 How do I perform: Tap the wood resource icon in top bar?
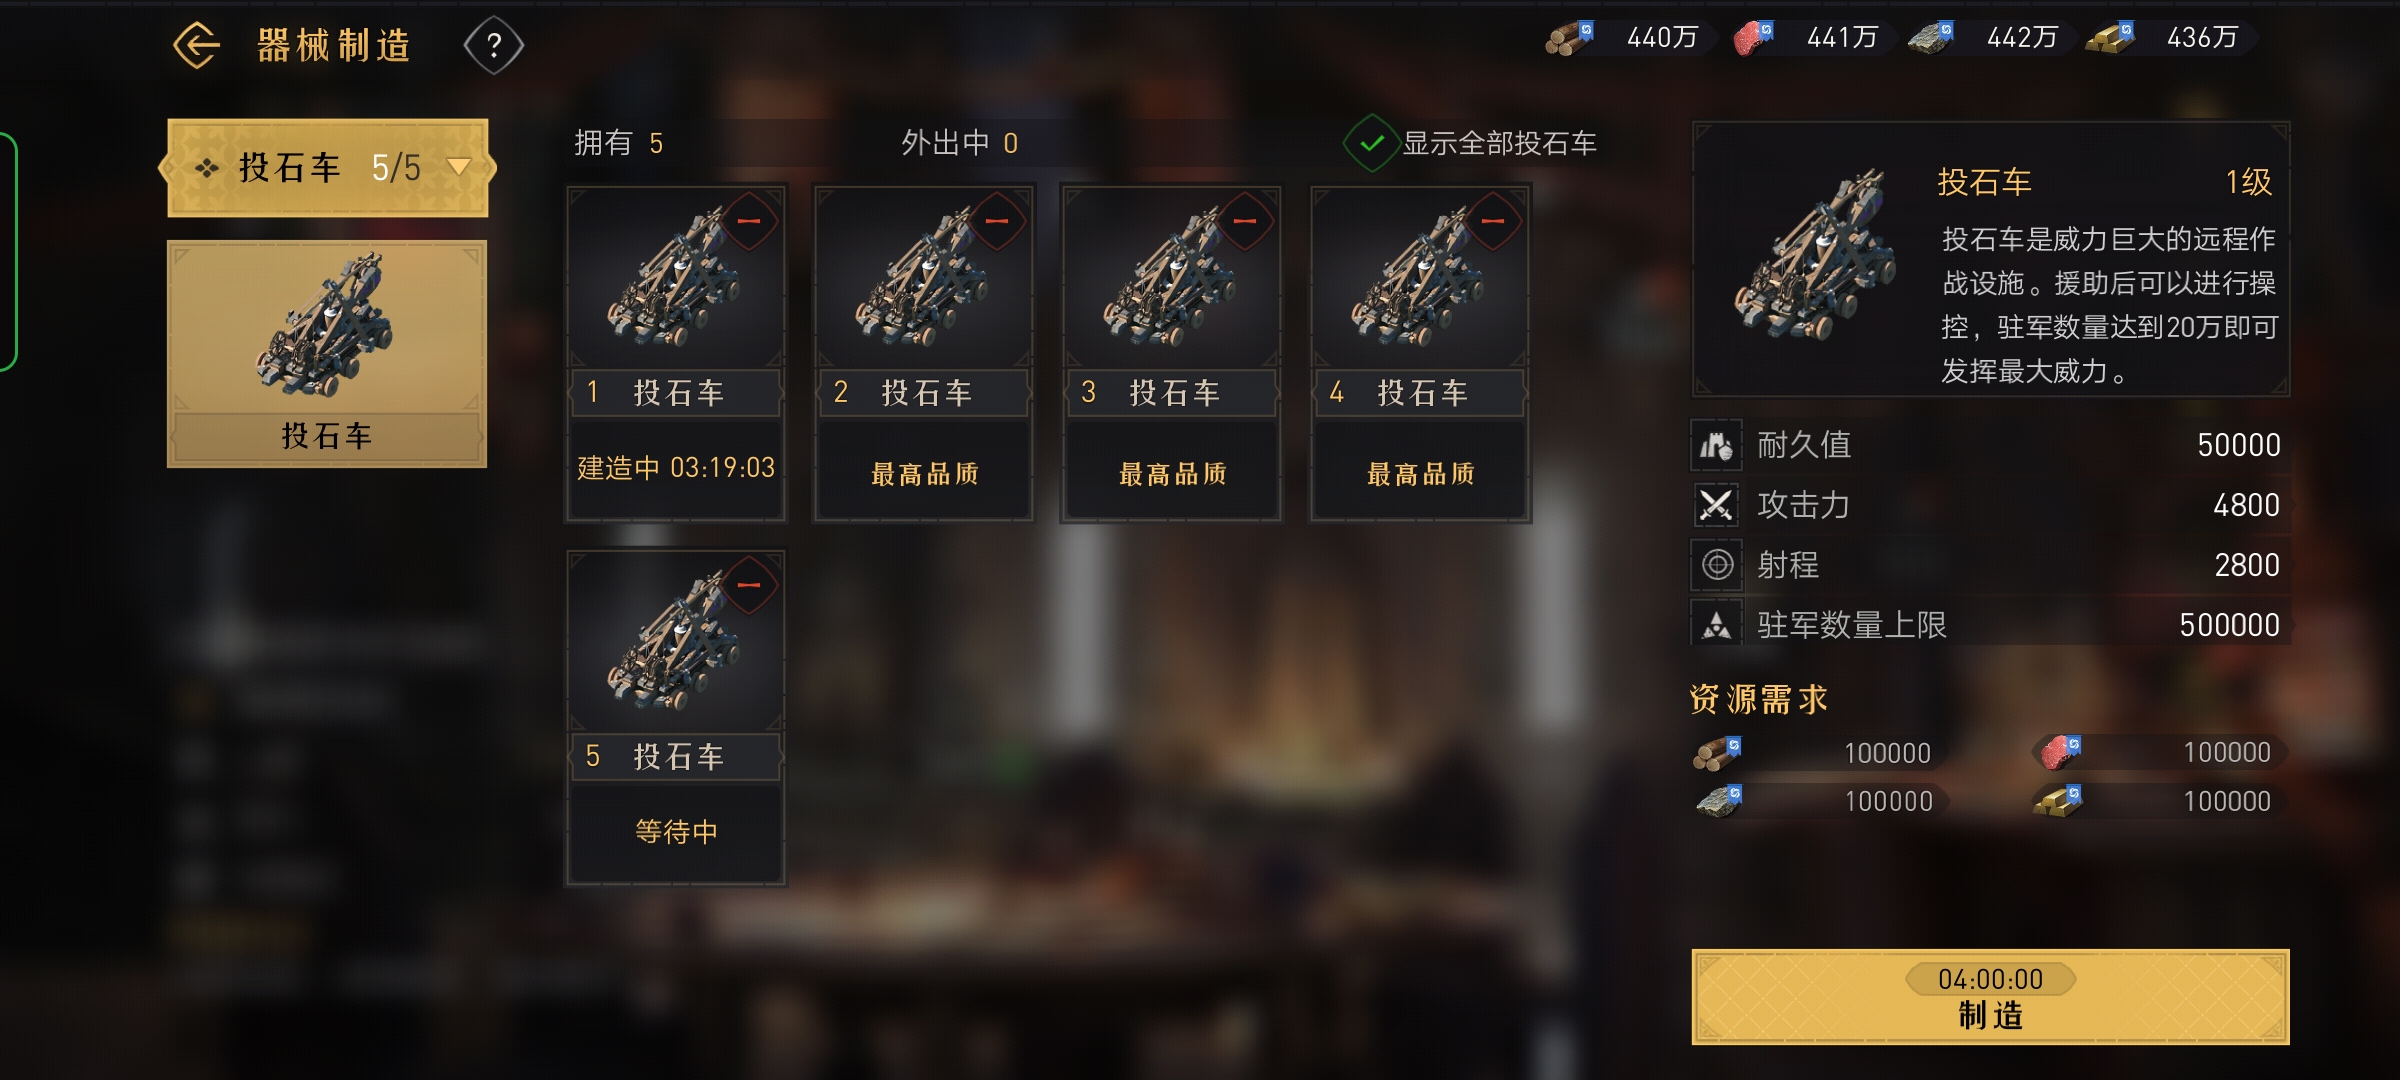tap(1570, 38)
